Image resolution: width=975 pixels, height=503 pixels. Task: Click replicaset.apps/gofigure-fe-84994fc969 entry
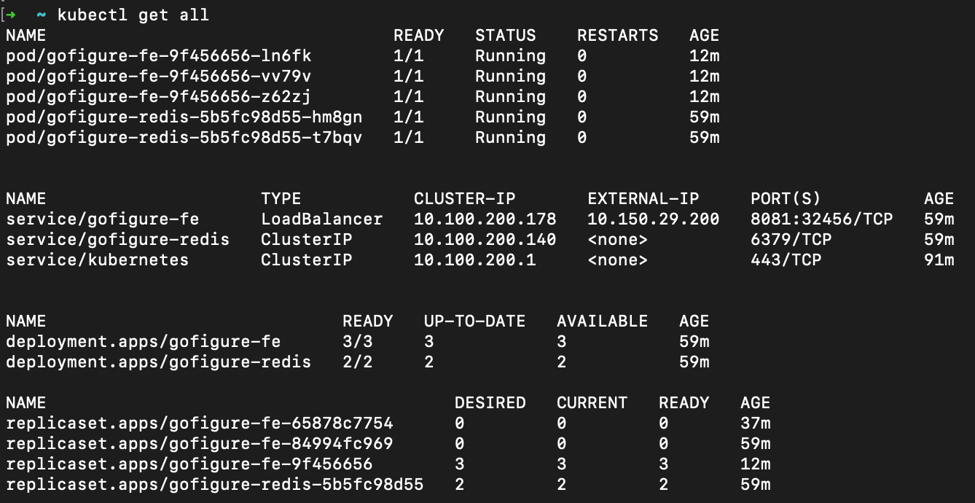pyautogui.click(x=199, y=443)
